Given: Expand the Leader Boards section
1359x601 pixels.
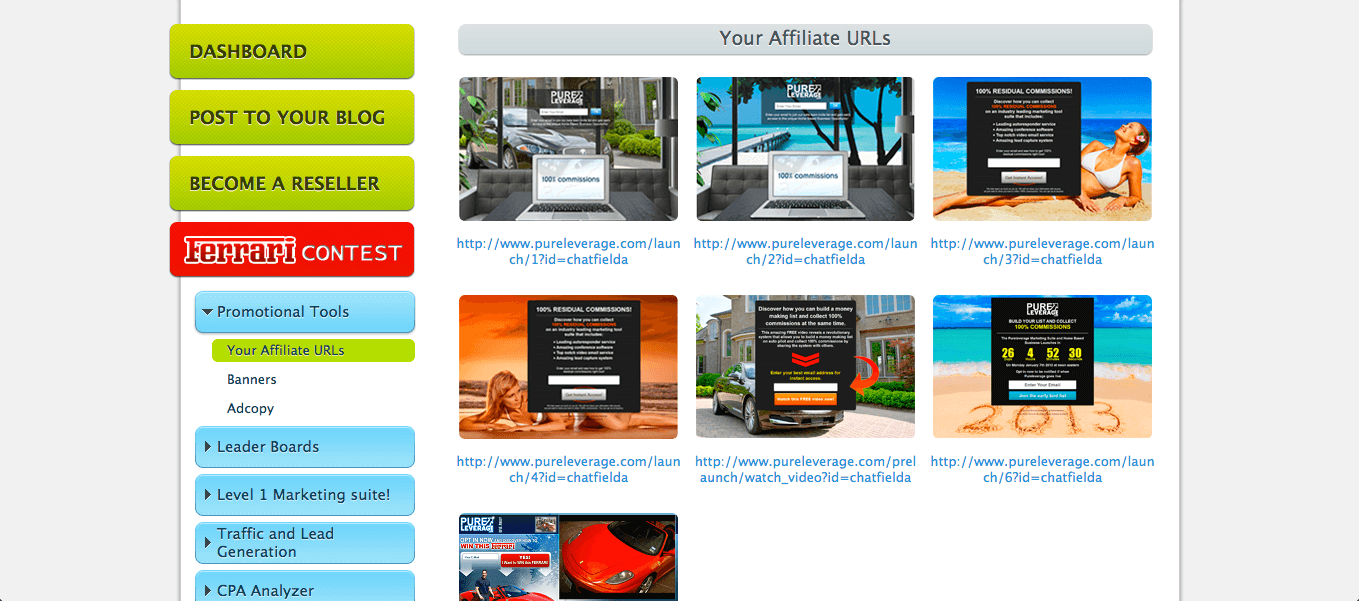Looking at the screenshot, I should coord(305,447).
